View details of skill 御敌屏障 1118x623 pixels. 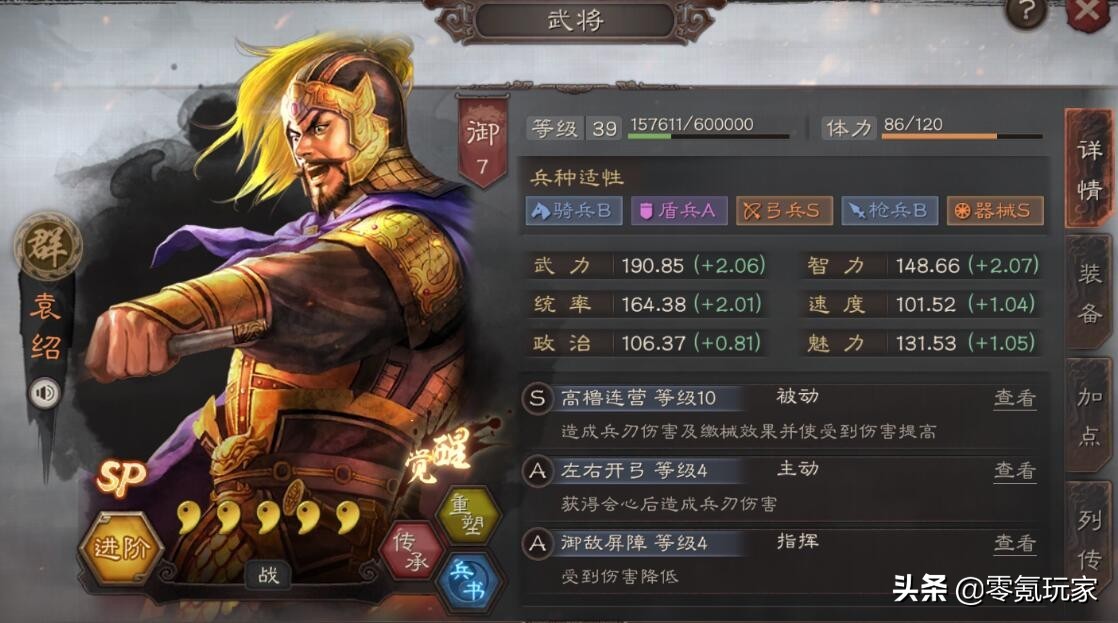[x=1015, y=543]
